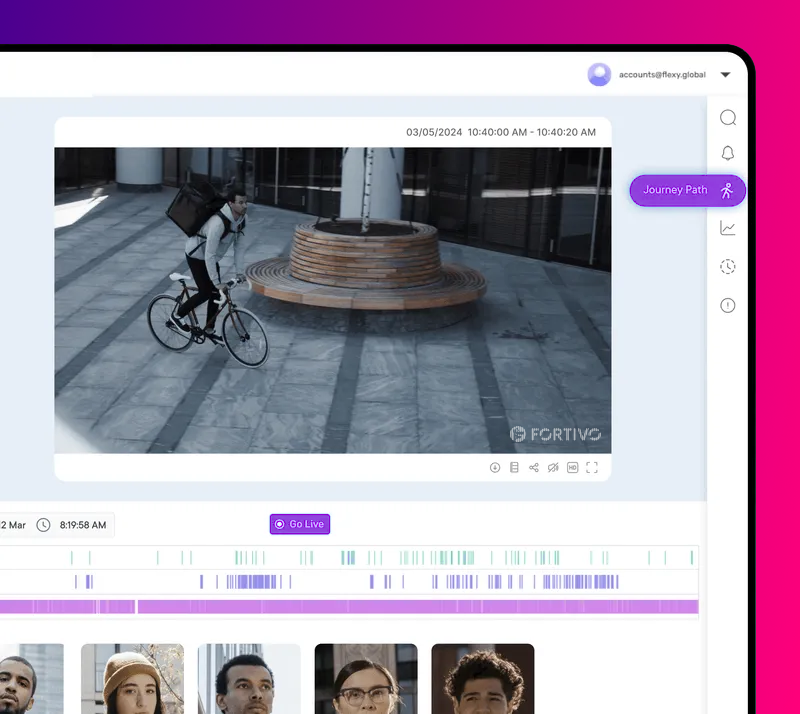Click the pink continuous recording timeline bar
The image size is (800, 714).
[400, 606]
